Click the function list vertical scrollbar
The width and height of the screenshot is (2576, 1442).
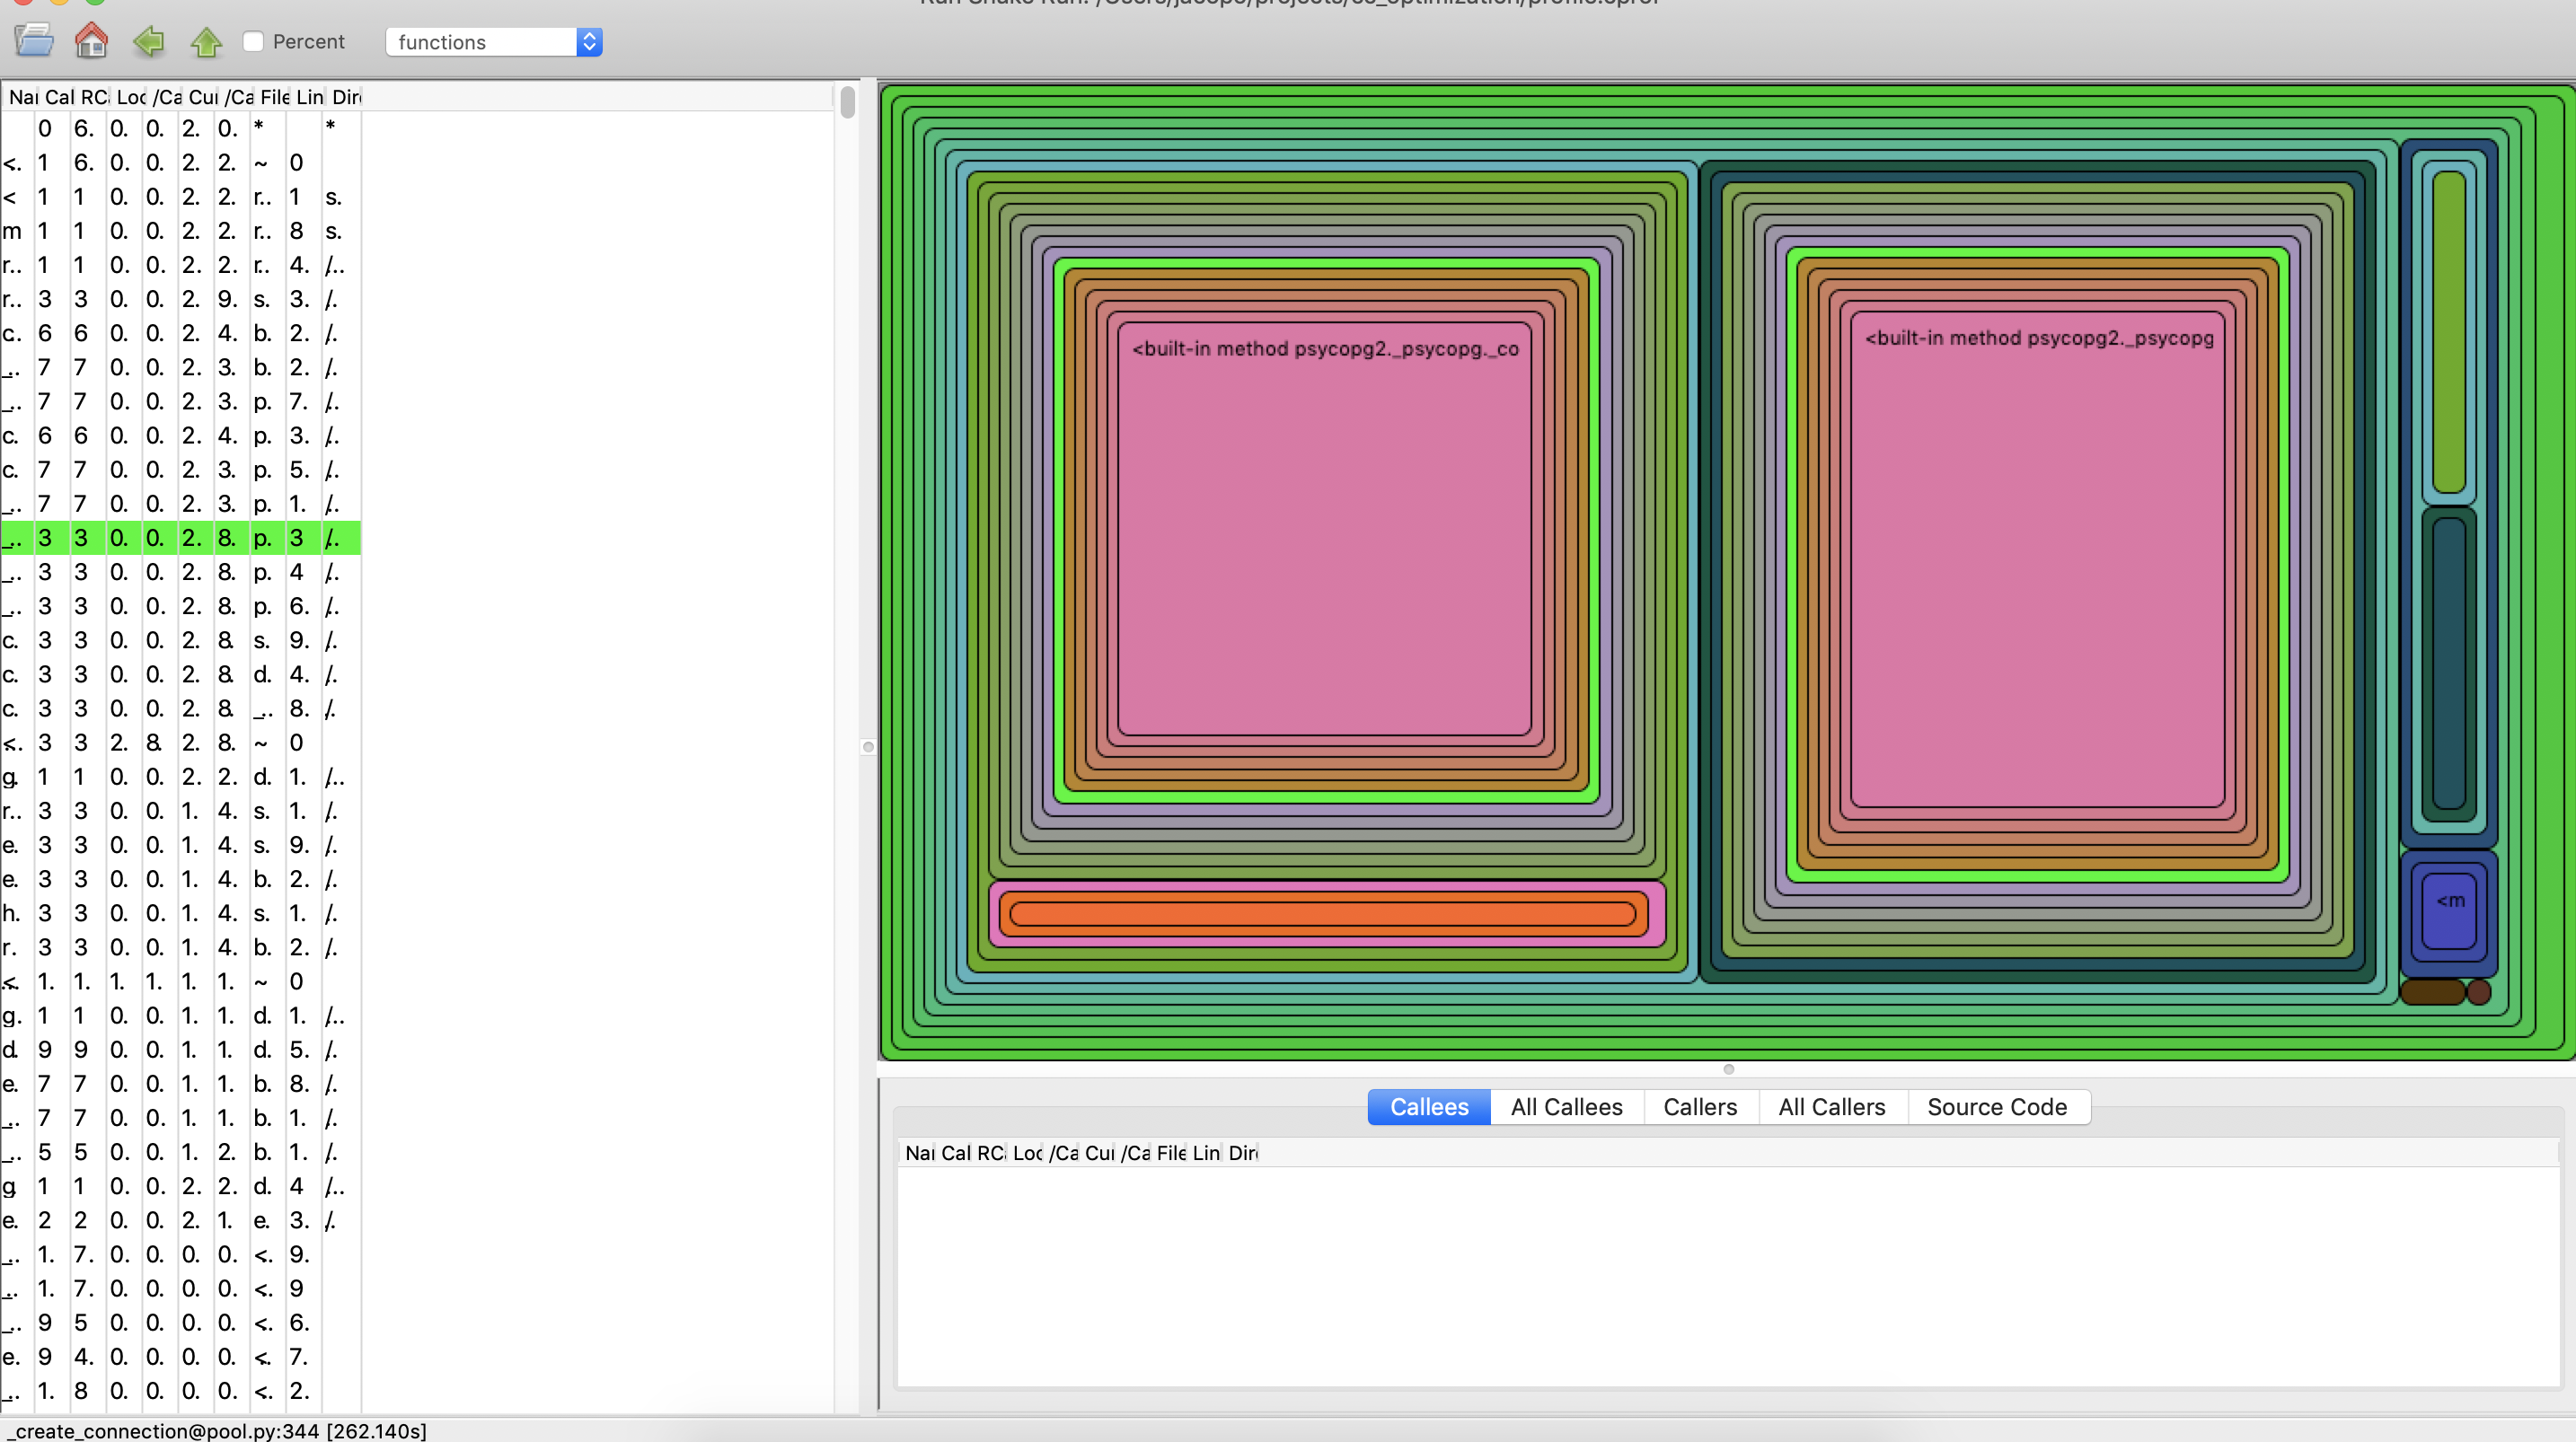click(847, 102)
